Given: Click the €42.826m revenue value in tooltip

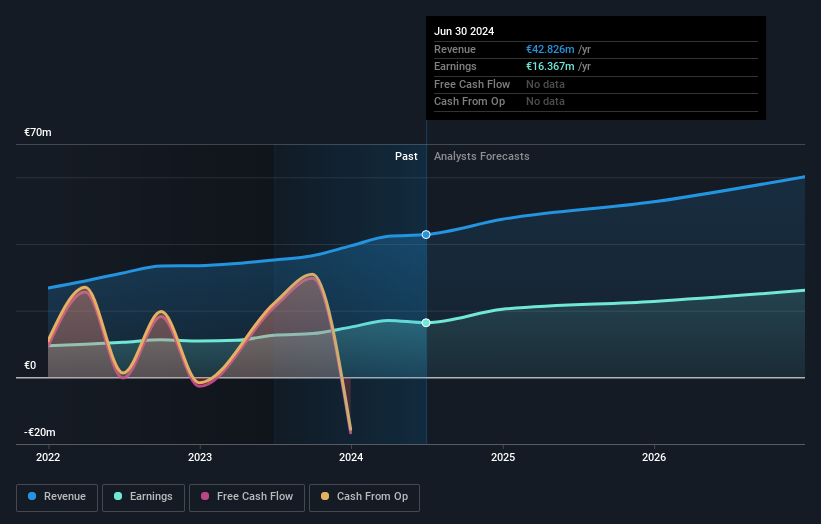Looking at the screenshot, I should 550,49.
